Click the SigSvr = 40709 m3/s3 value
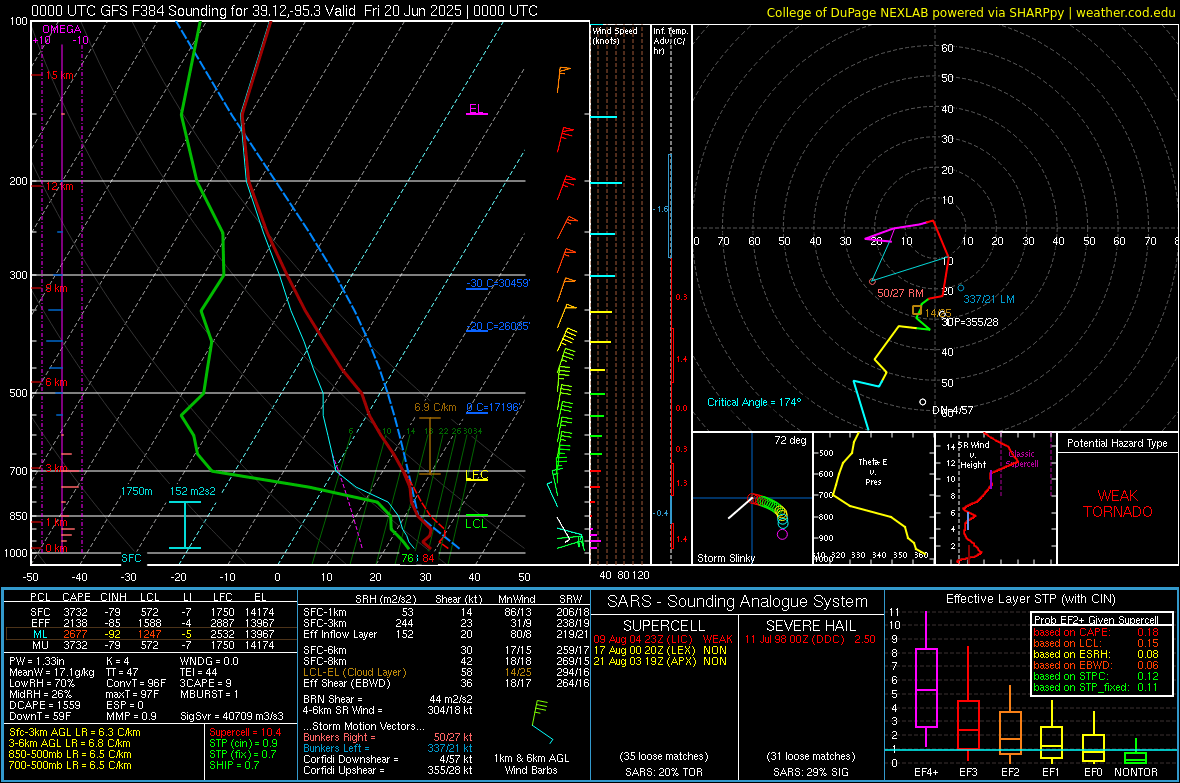 point(232,716)
